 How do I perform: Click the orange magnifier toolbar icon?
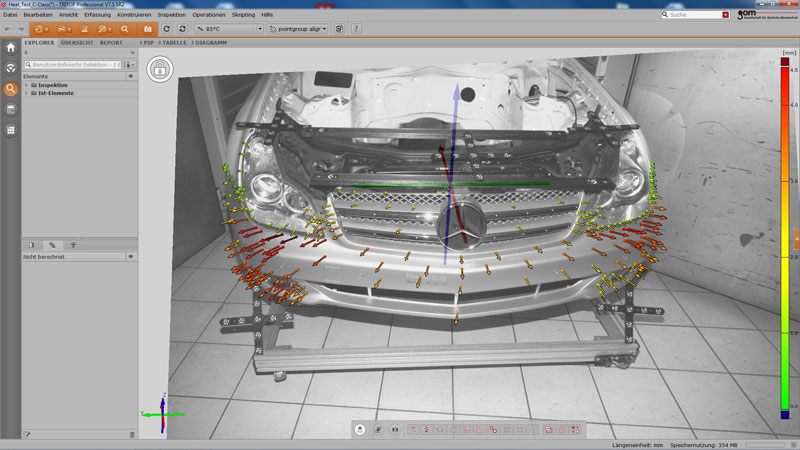coord(125,29)
